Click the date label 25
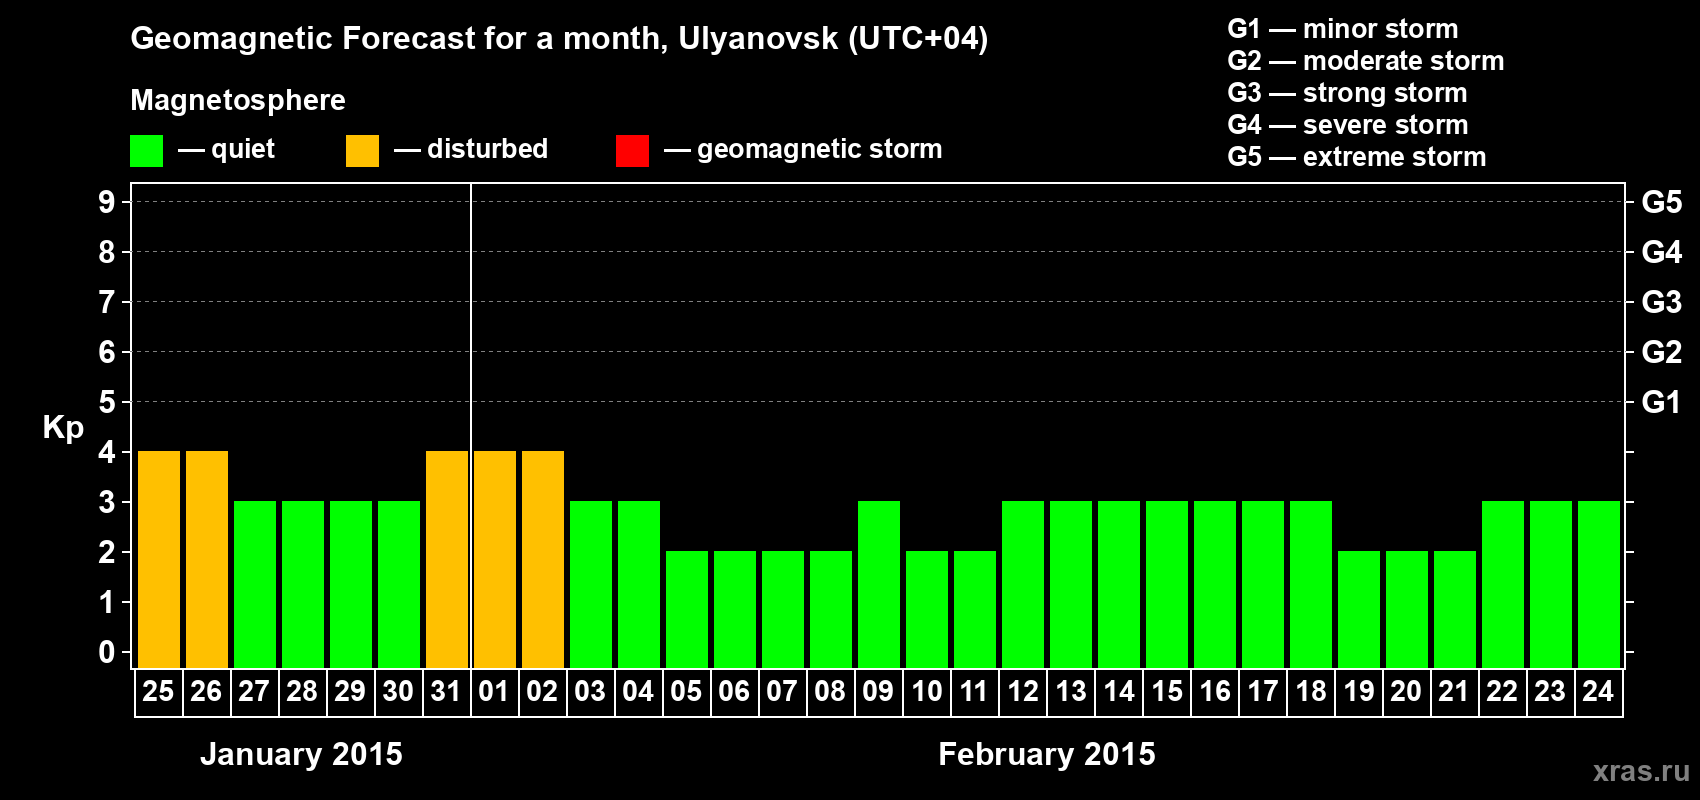 [x=158, y=692]
